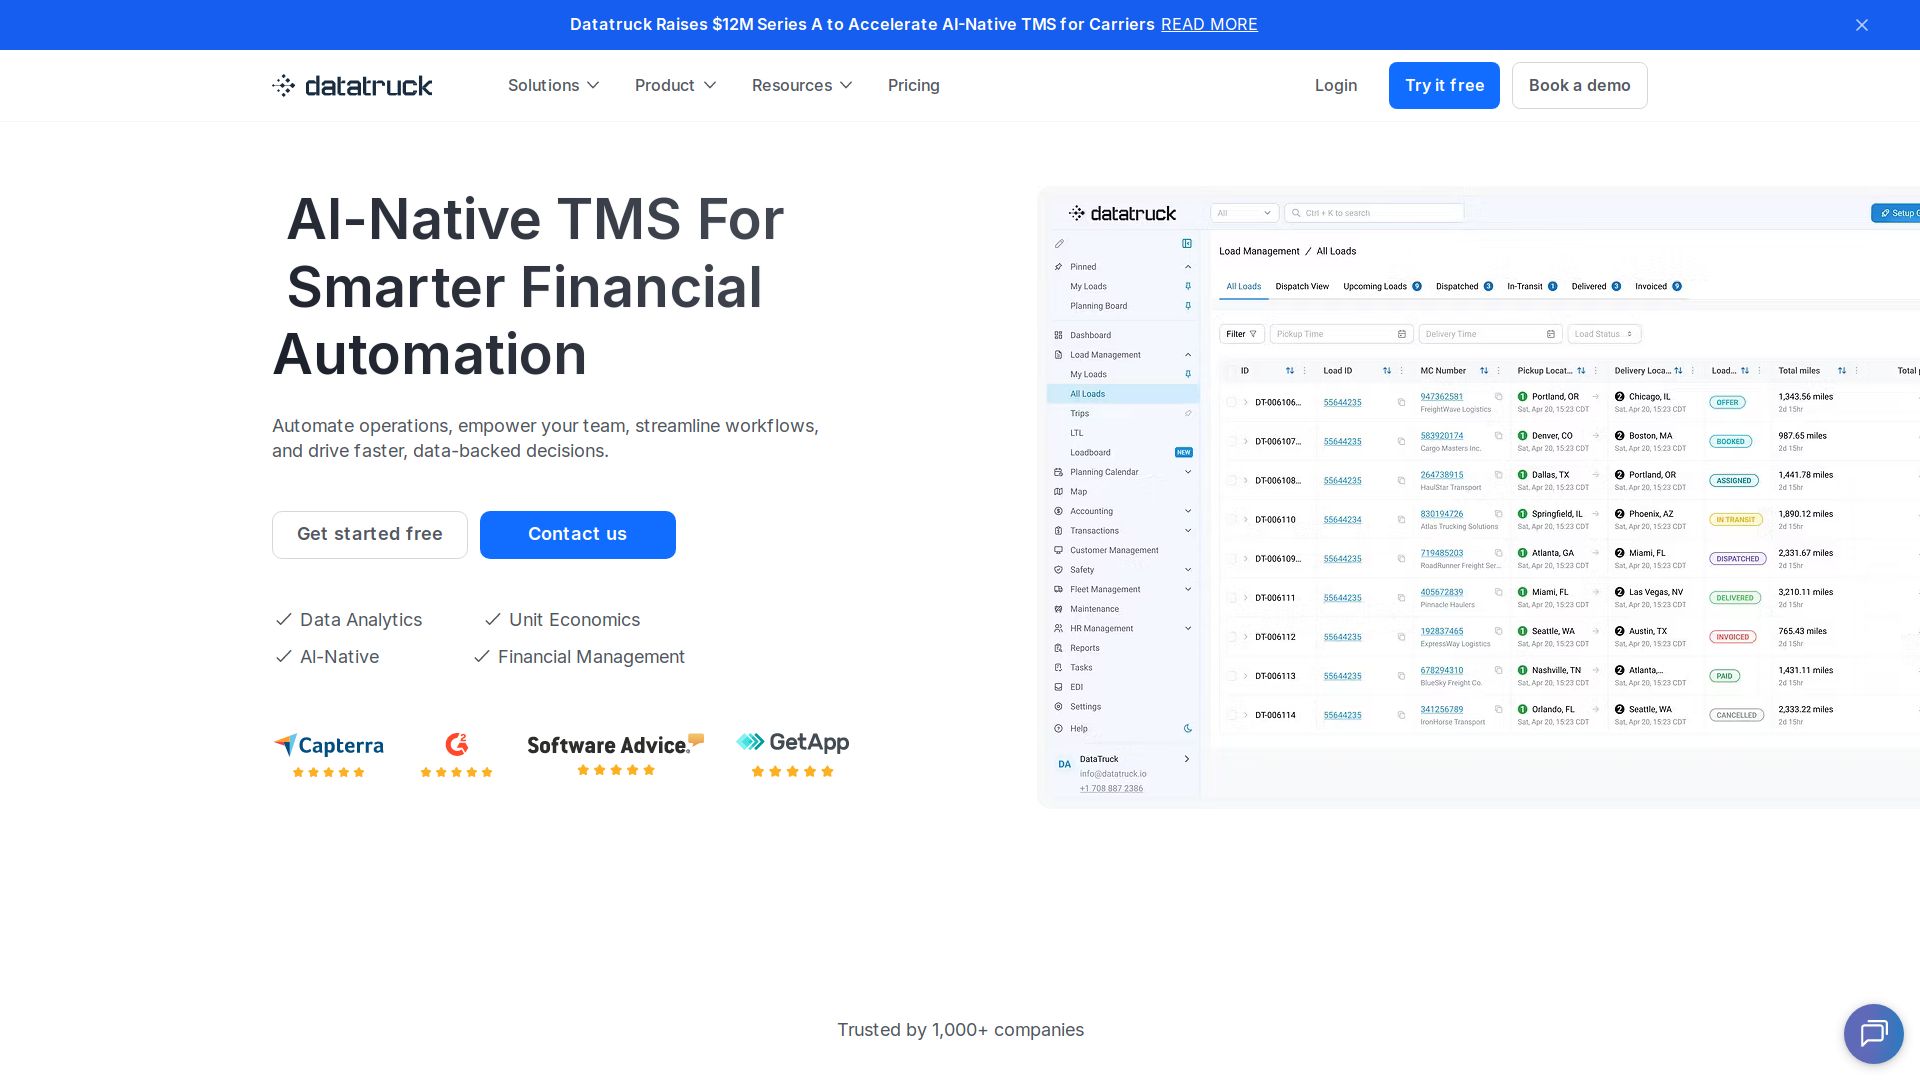Click the Ctrl + K search field
This screenshot has width=1920, height=1080.
tap(1374, 213)
